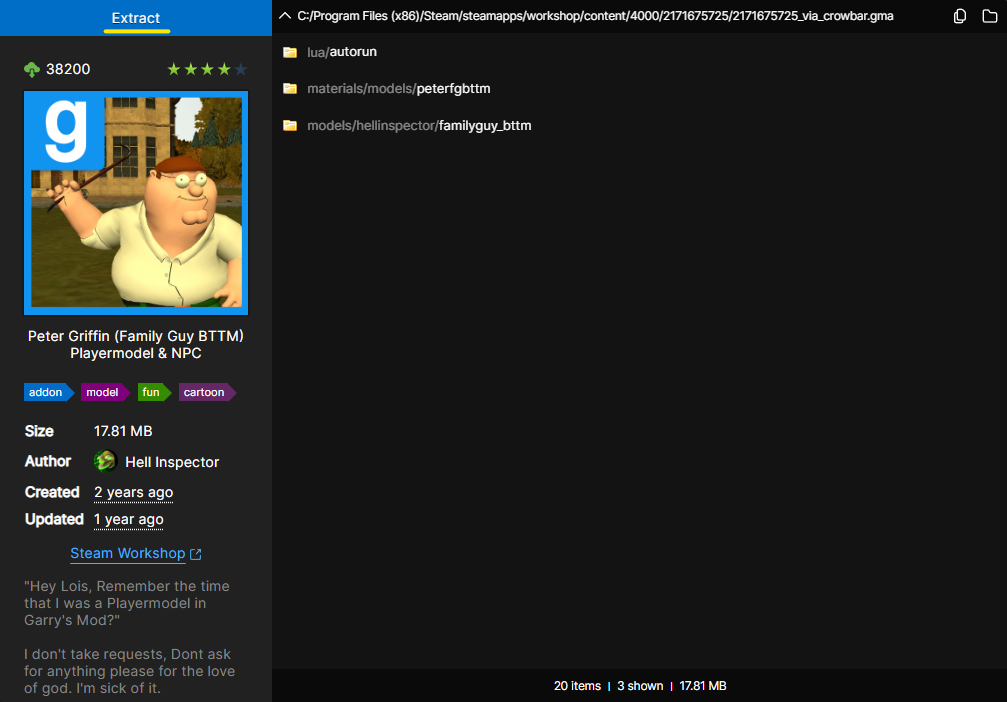Viewport: 1007px width, 702px height.
Task: Select the green fun tag
Action: point(152,392)
